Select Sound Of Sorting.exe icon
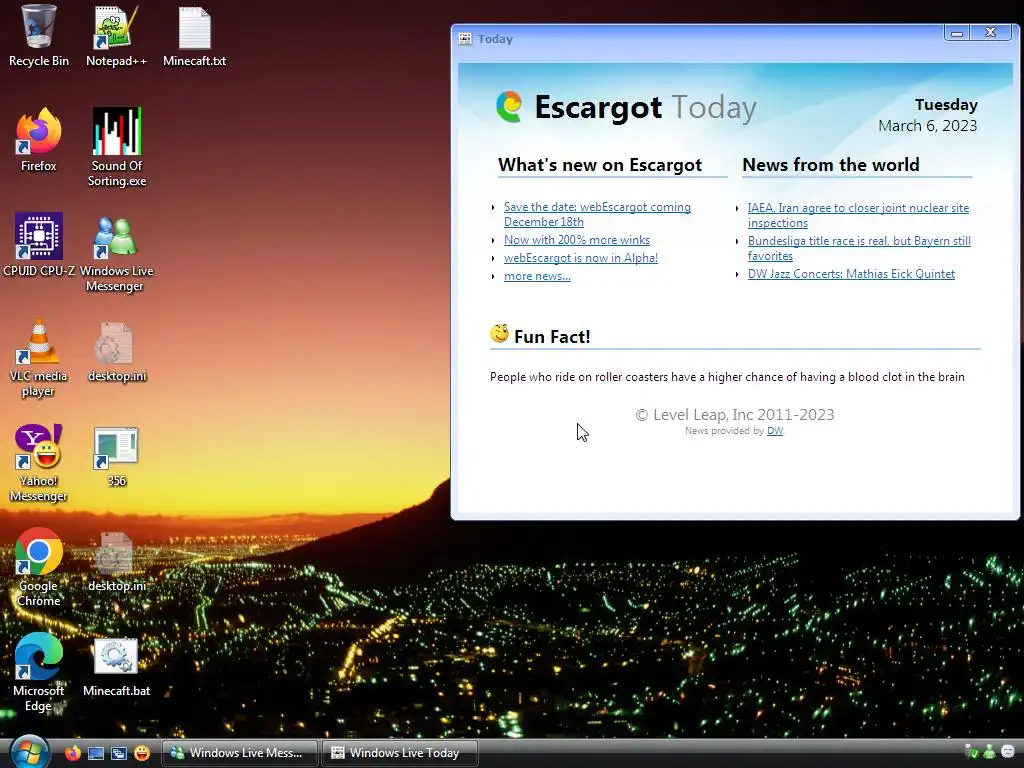1024x768 pixels. point(116,147)
